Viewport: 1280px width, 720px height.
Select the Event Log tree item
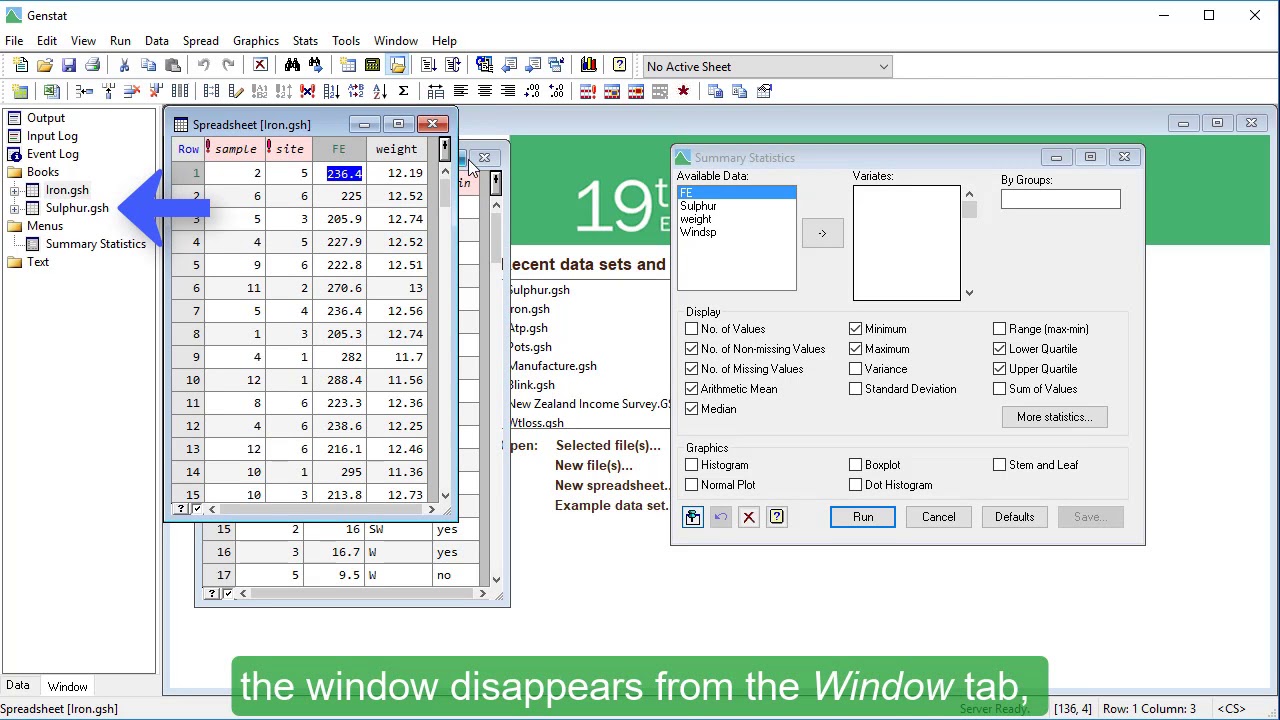coord(52,154)
